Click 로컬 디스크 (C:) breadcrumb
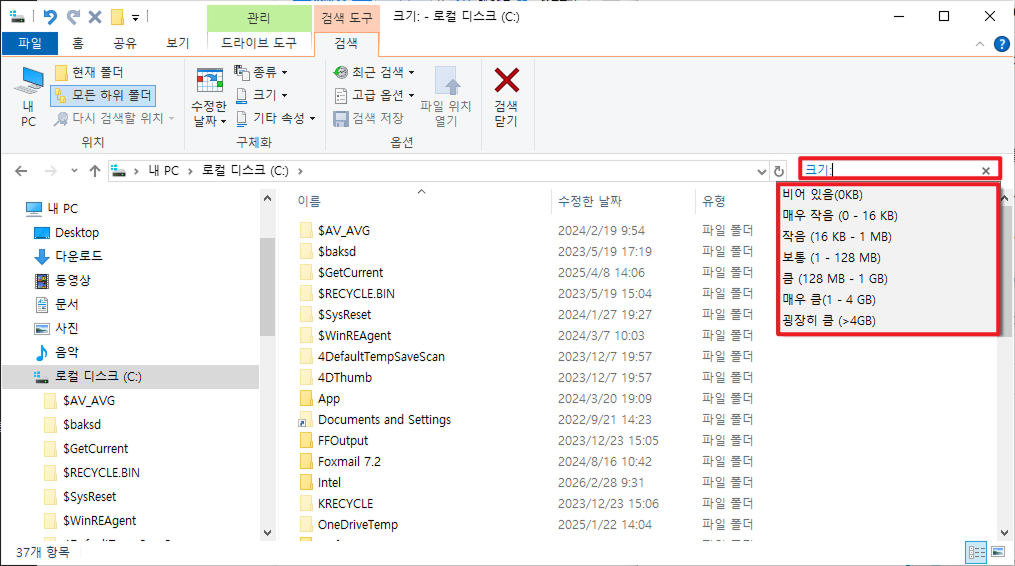This screenshot has width=1015, height=566. [x=245, y=171]
